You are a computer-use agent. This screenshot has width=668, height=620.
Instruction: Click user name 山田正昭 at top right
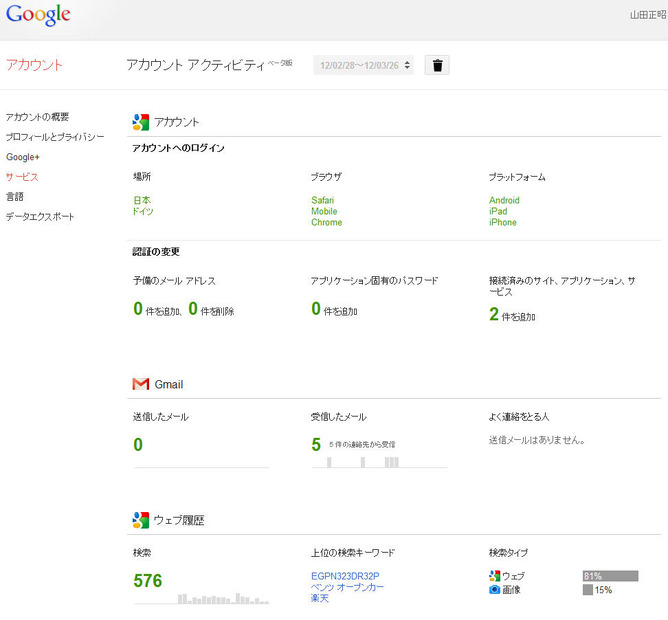click(x=648, y=15)
